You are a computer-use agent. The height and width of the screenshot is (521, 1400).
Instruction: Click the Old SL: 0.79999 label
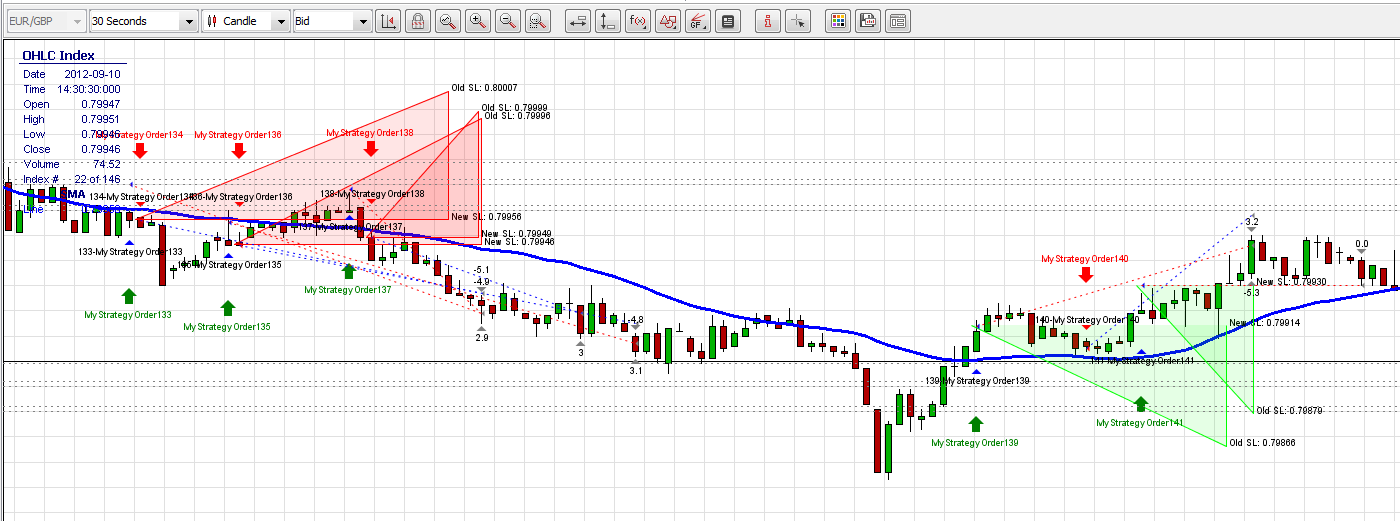click(514, 107)
